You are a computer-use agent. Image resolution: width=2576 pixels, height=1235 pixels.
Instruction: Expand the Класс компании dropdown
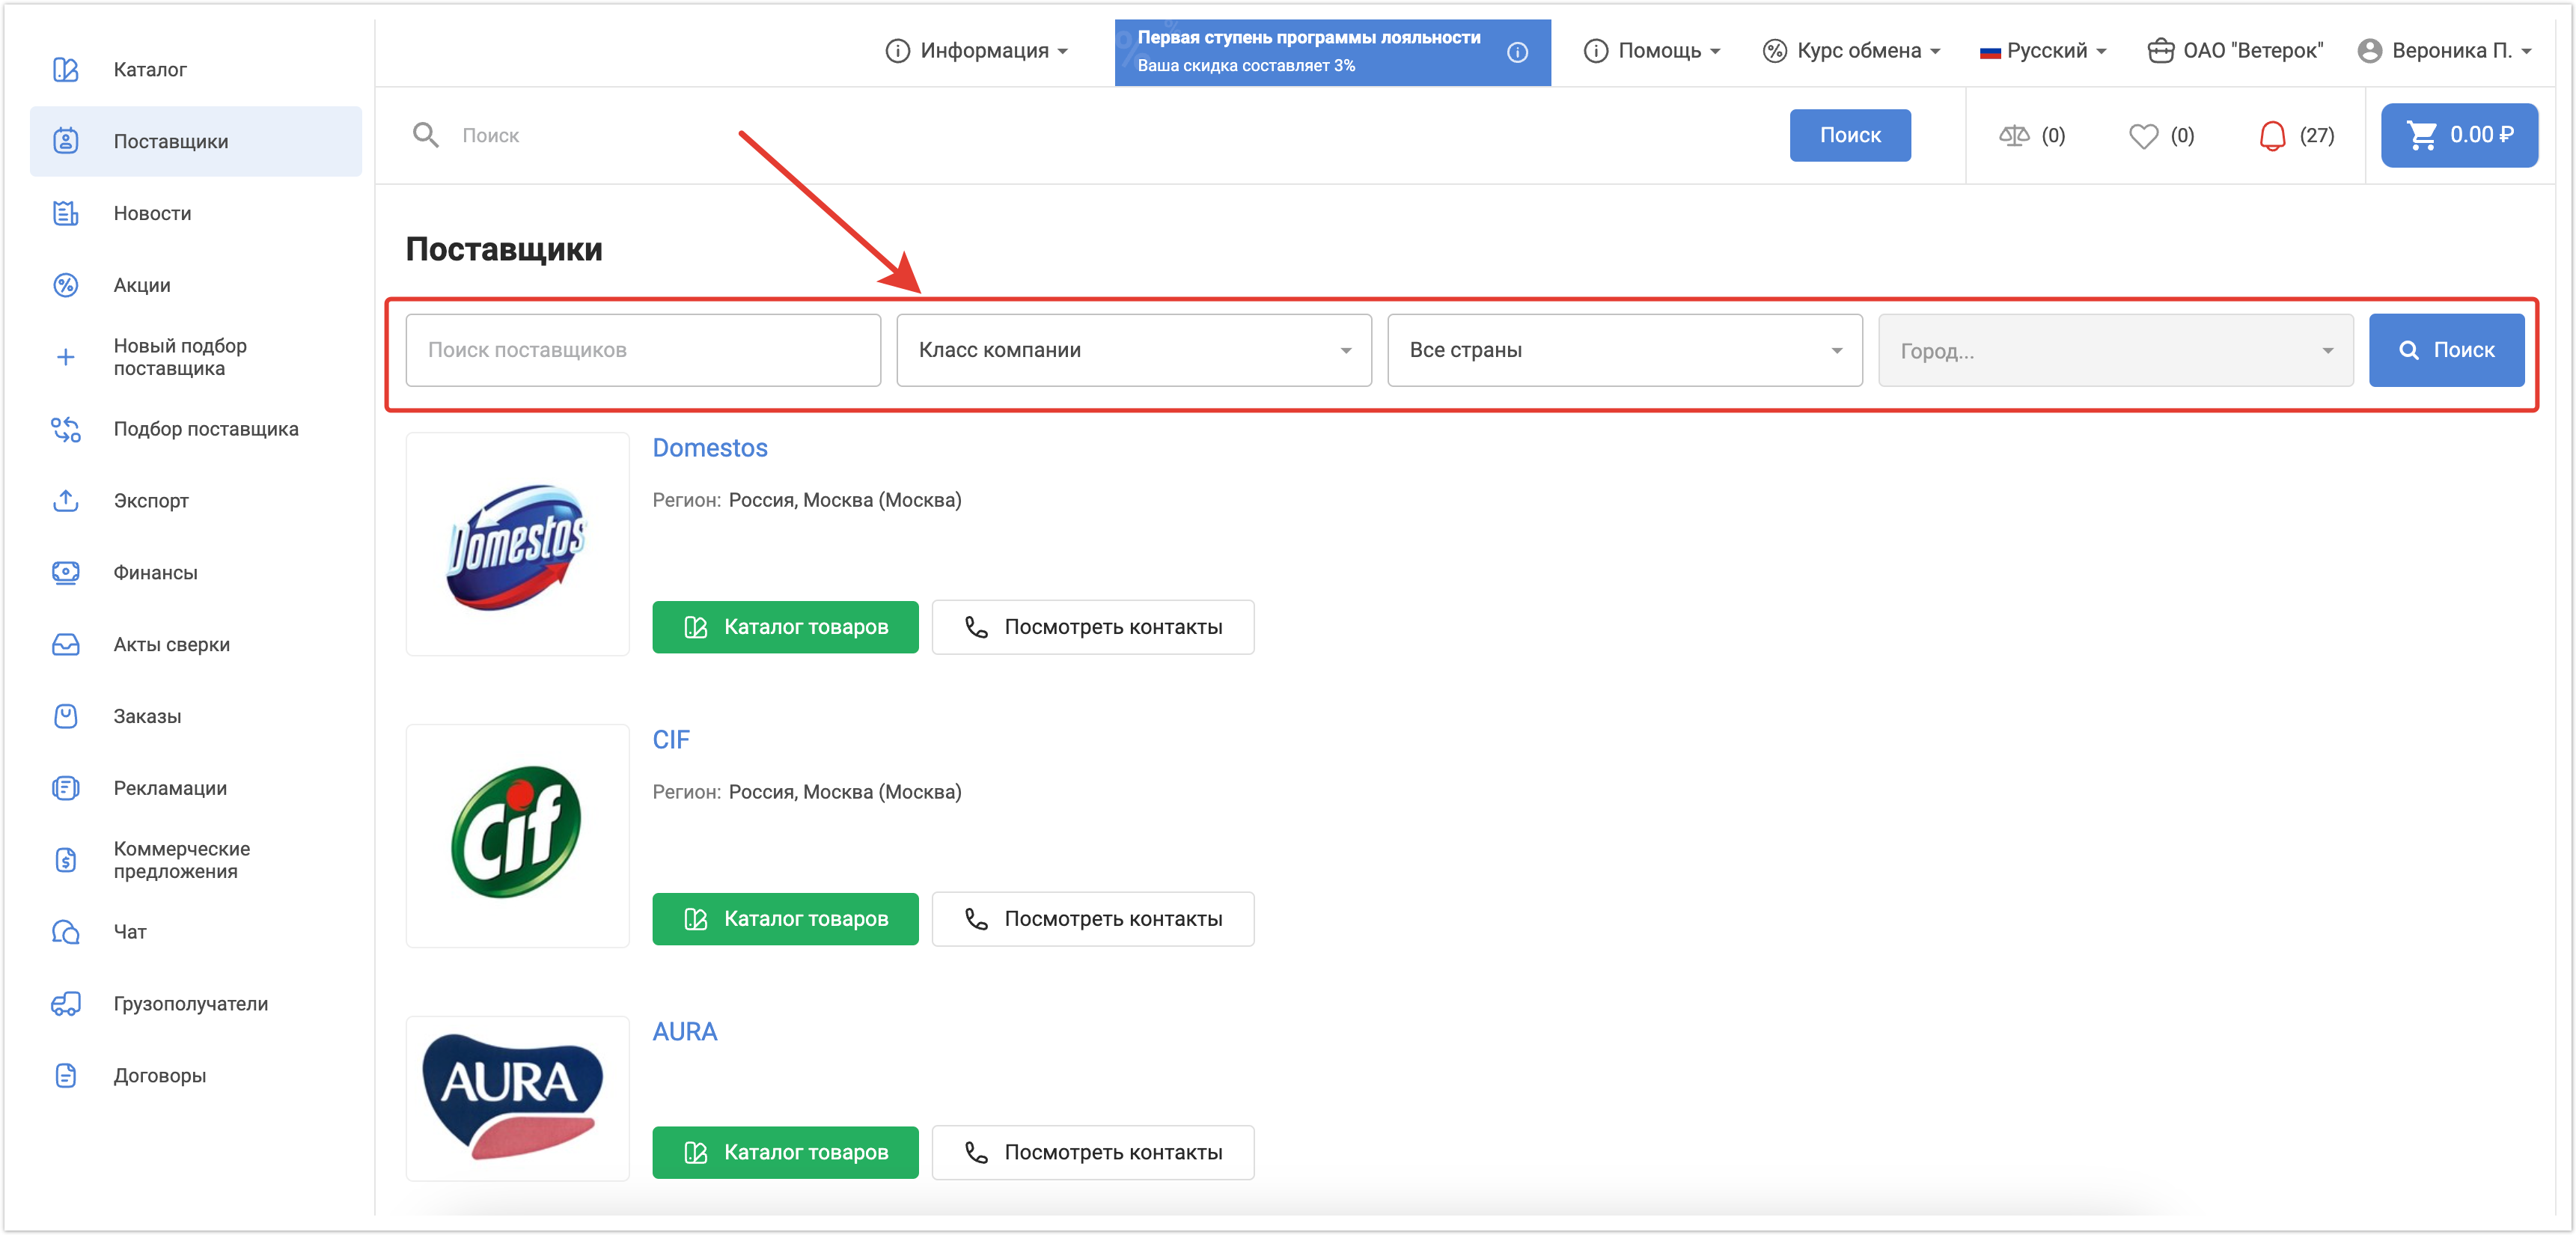(x=1133, y=350)
